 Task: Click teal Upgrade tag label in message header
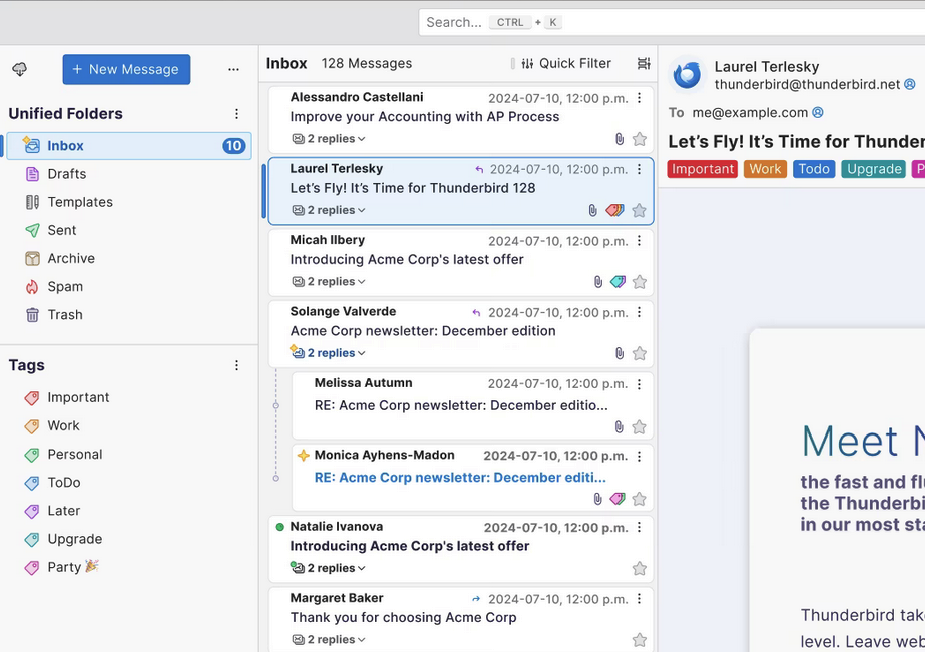tap(874, 169)
